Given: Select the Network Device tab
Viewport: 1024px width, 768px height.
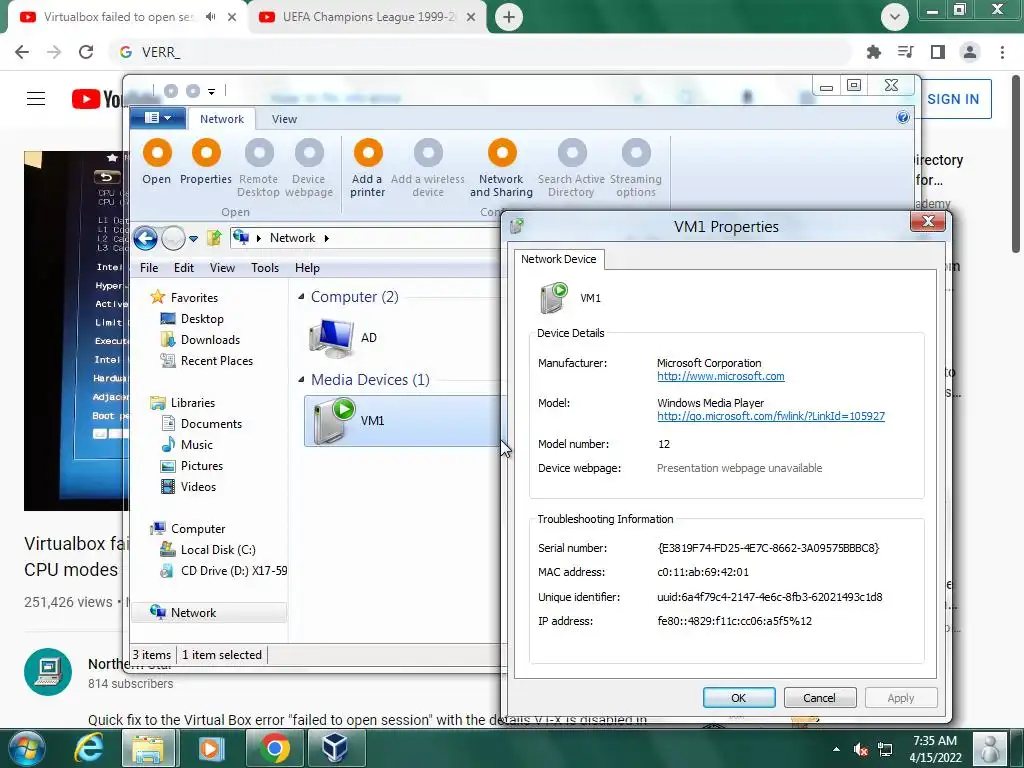Looking at the screenshot, I should (558, 259).
